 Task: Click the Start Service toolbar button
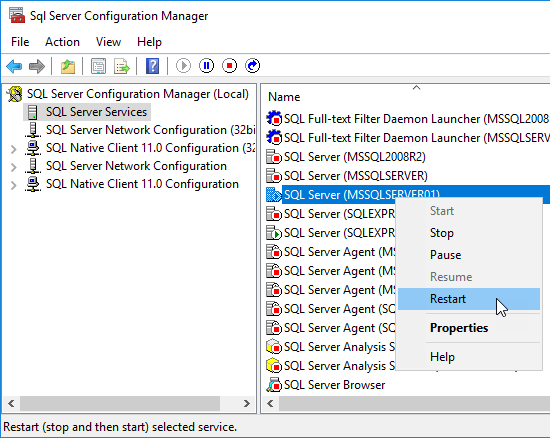point(183,66)
